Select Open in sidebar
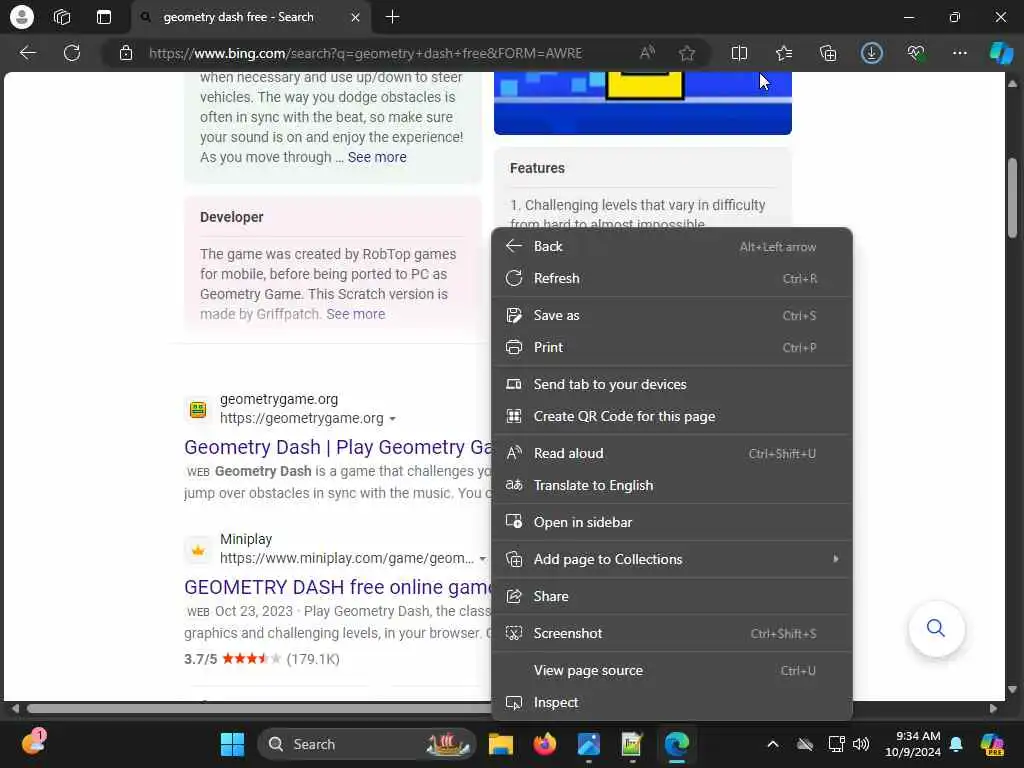Screen dimensions: 1024x768 click(671, 522)
